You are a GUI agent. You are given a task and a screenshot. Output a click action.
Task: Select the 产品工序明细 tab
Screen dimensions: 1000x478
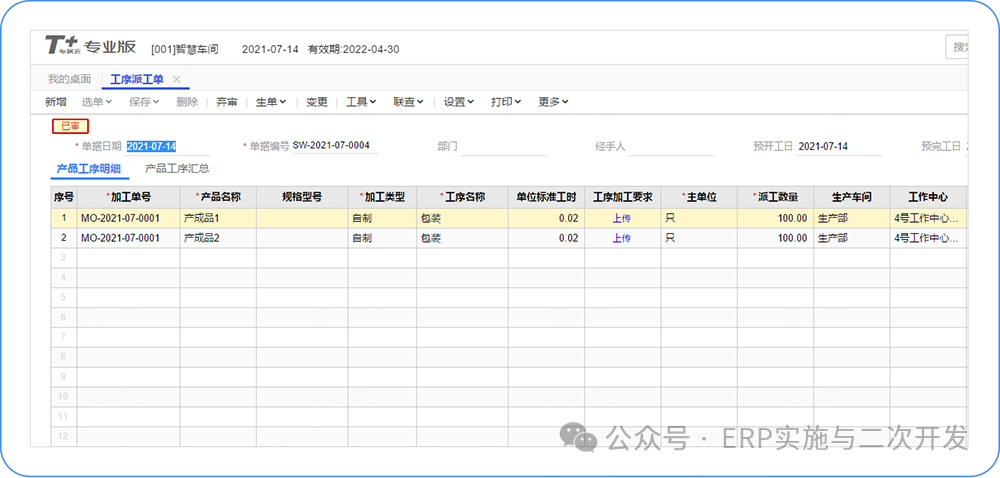point(89,169)
